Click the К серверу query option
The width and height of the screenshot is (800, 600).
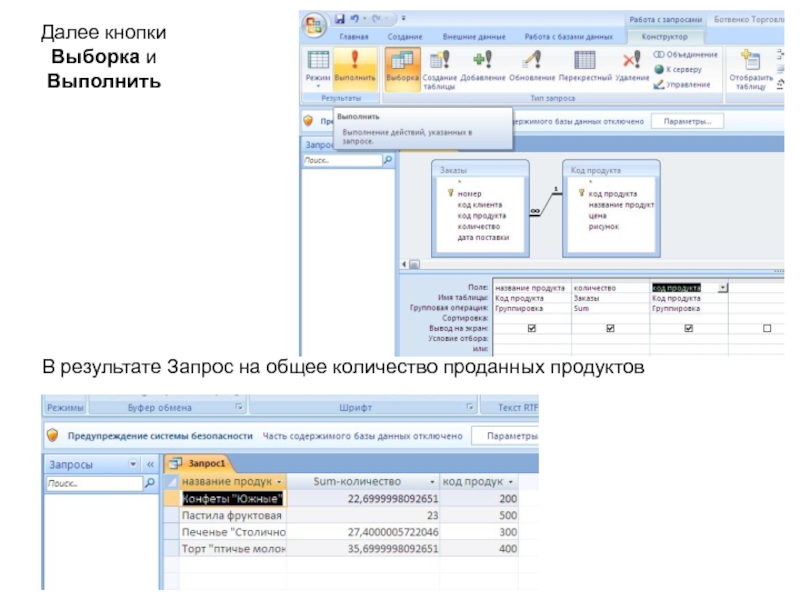pos(678,69)
